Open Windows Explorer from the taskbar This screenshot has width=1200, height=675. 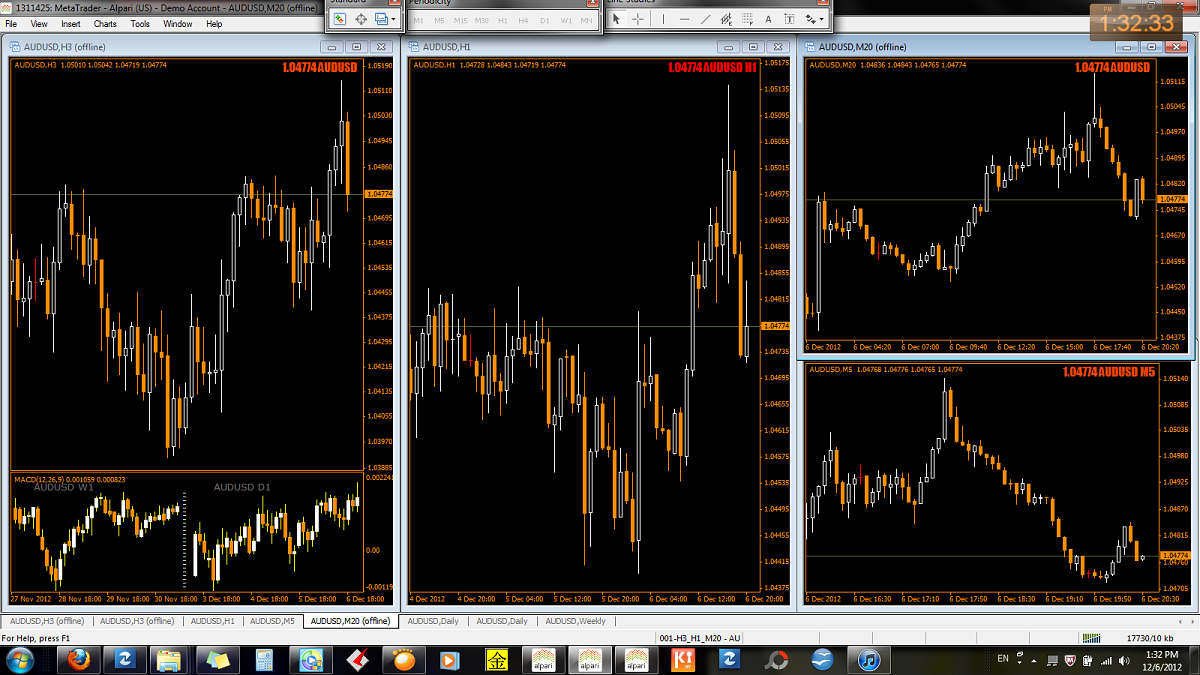point(170,659)
